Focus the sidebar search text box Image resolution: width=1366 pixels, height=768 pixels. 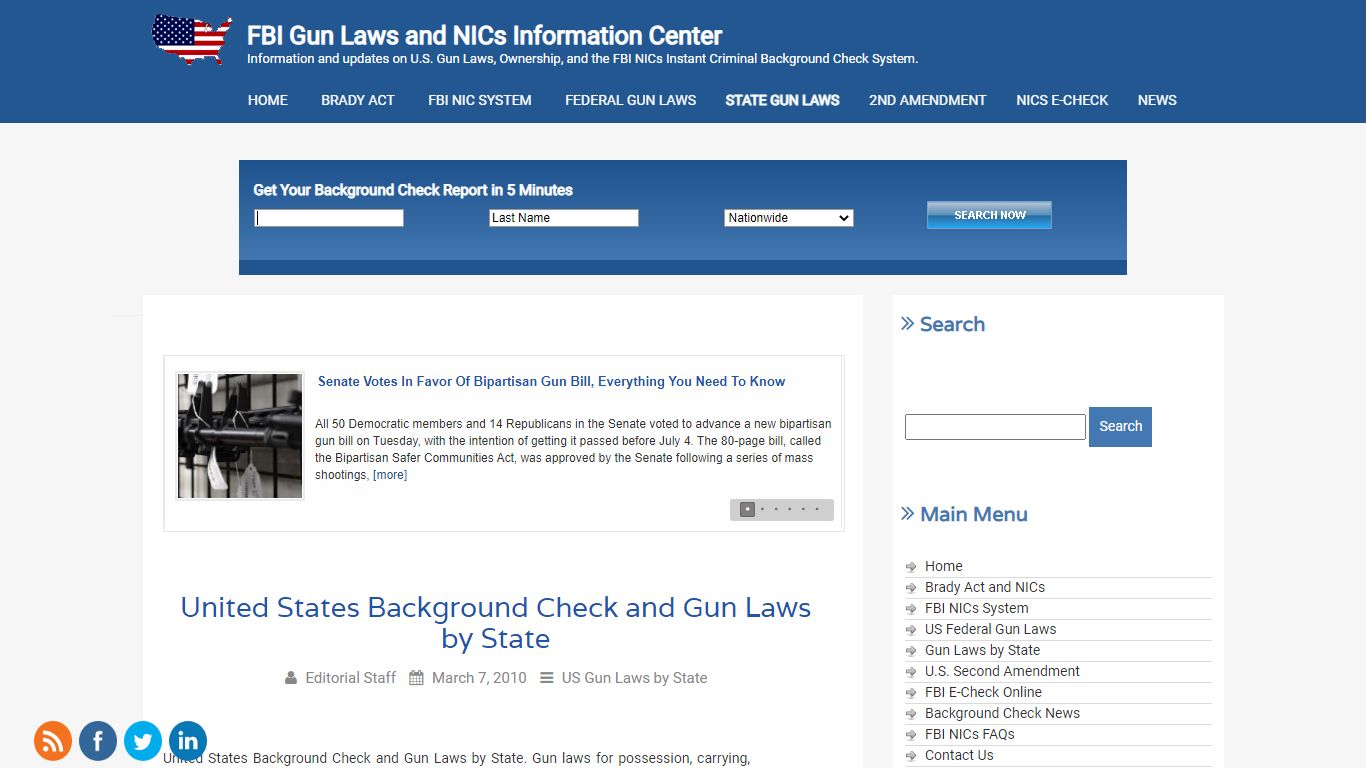(x=995, y=427)
